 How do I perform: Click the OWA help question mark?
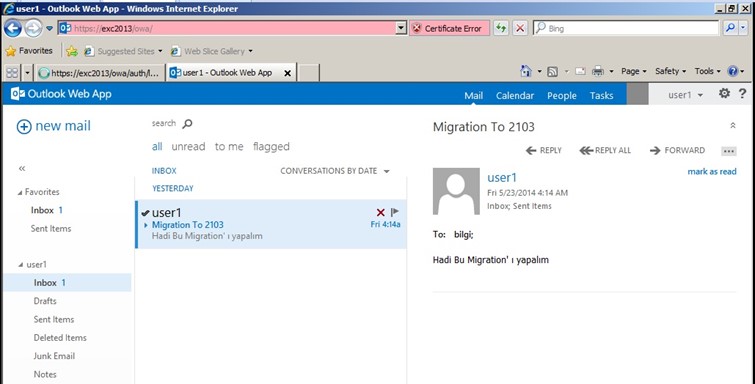[x=742, y=93]
